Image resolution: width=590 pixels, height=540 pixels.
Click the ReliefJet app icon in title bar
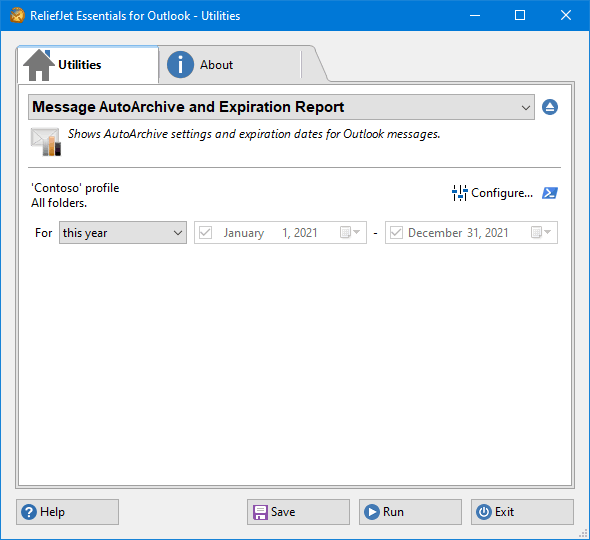17,16
